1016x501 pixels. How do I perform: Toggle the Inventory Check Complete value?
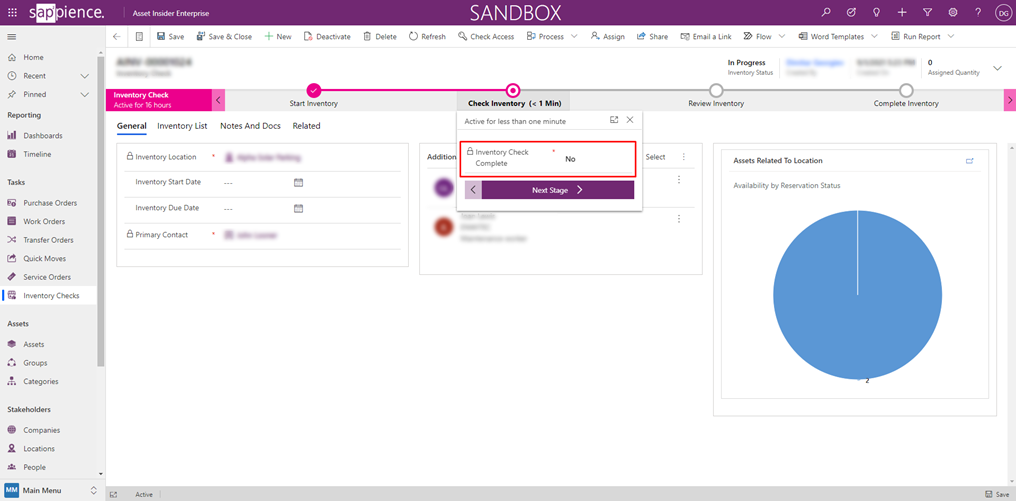pos(570,159)
